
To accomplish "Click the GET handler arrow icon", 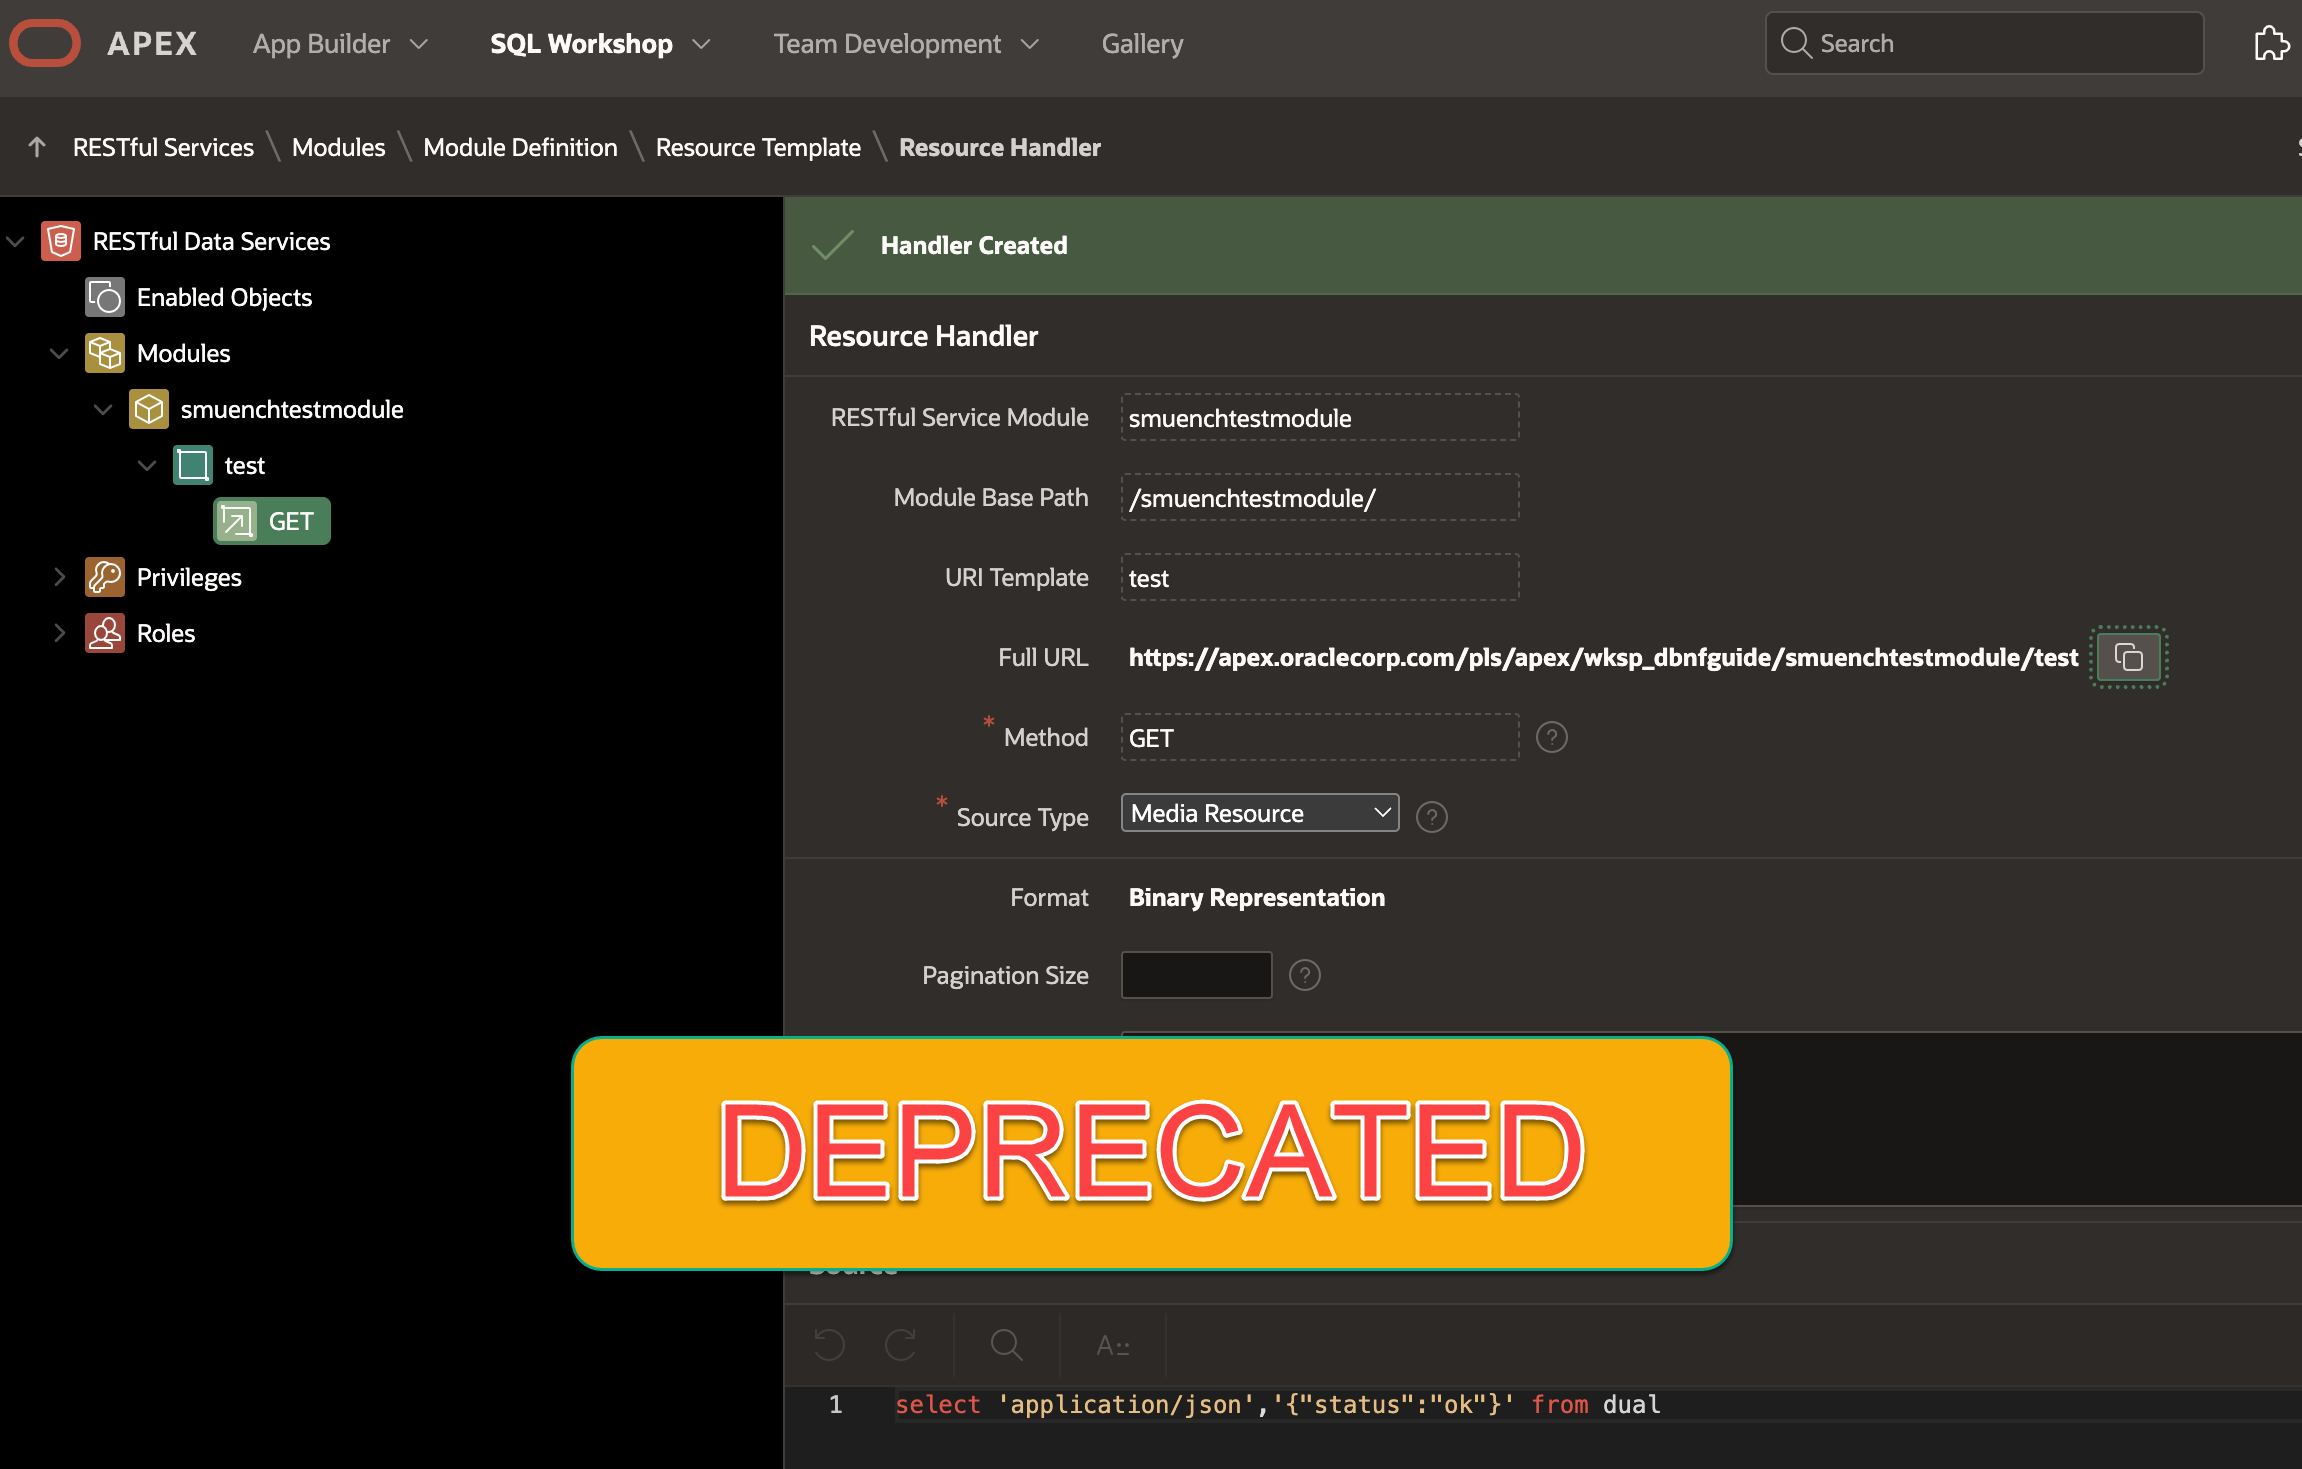I will [x=237, y=521].
